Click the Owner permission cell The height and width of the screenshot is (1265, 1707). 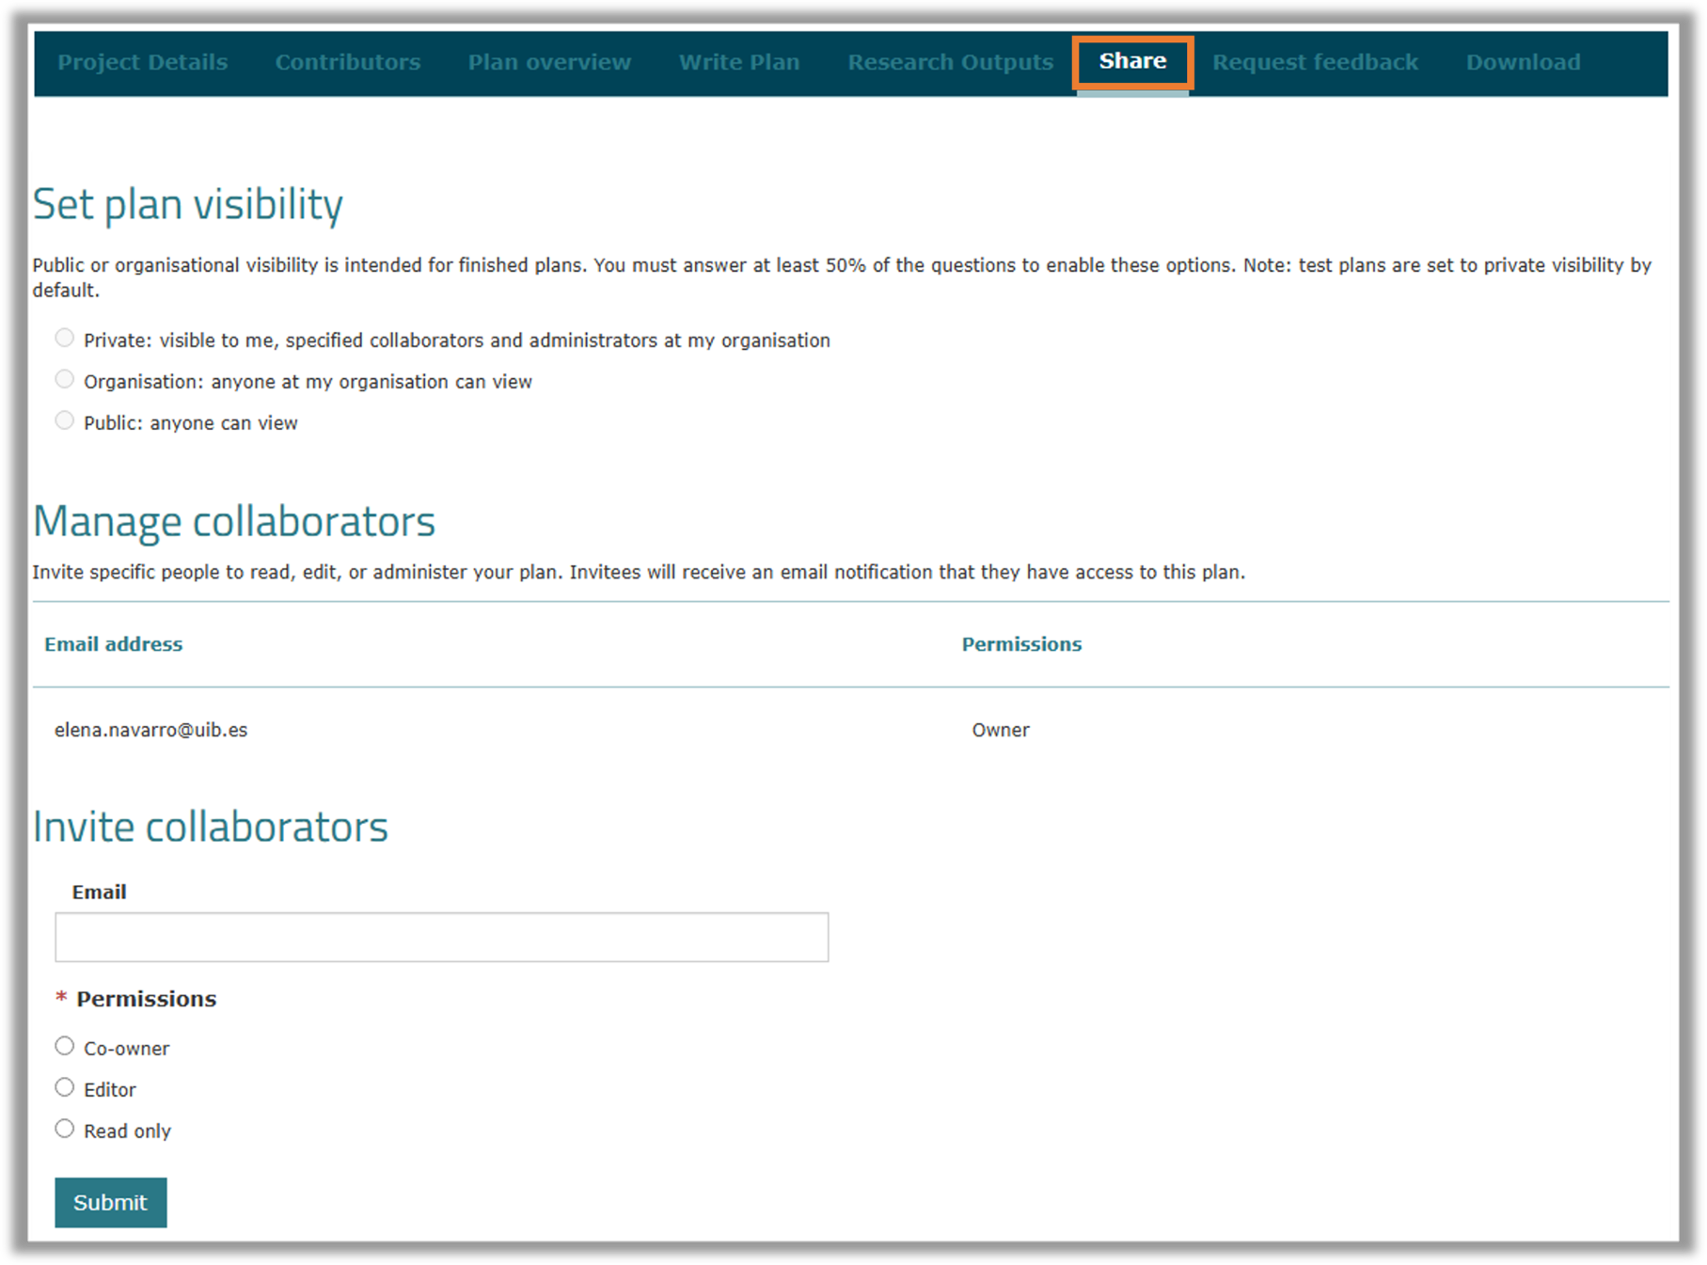point(1001,730)
